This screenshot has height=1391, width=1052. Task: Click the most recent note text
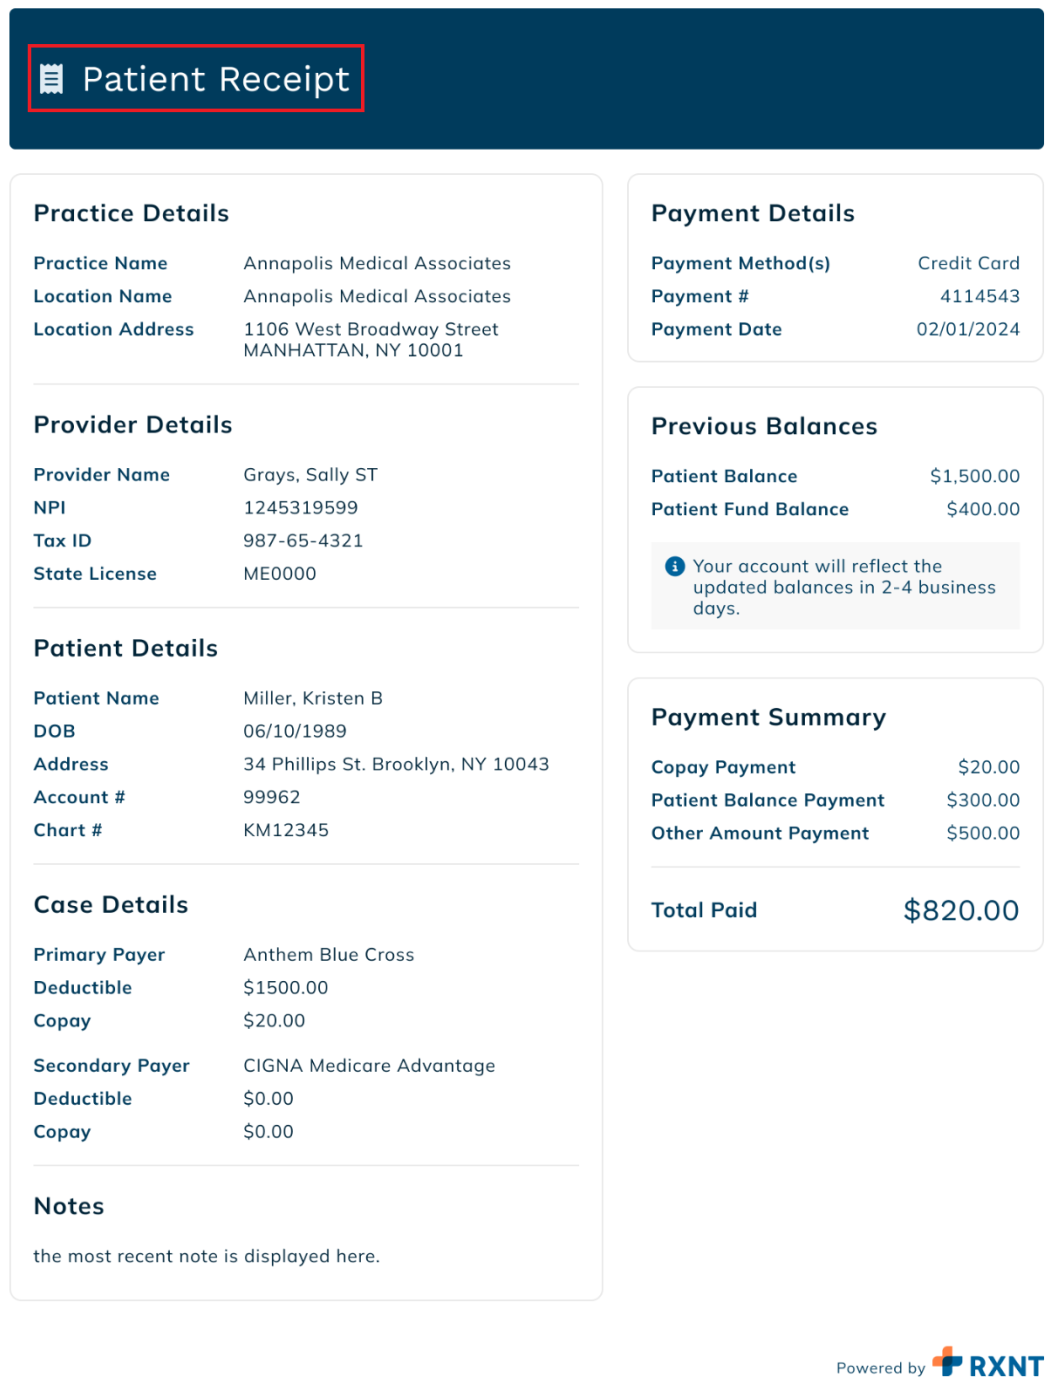coord(207,1256)
